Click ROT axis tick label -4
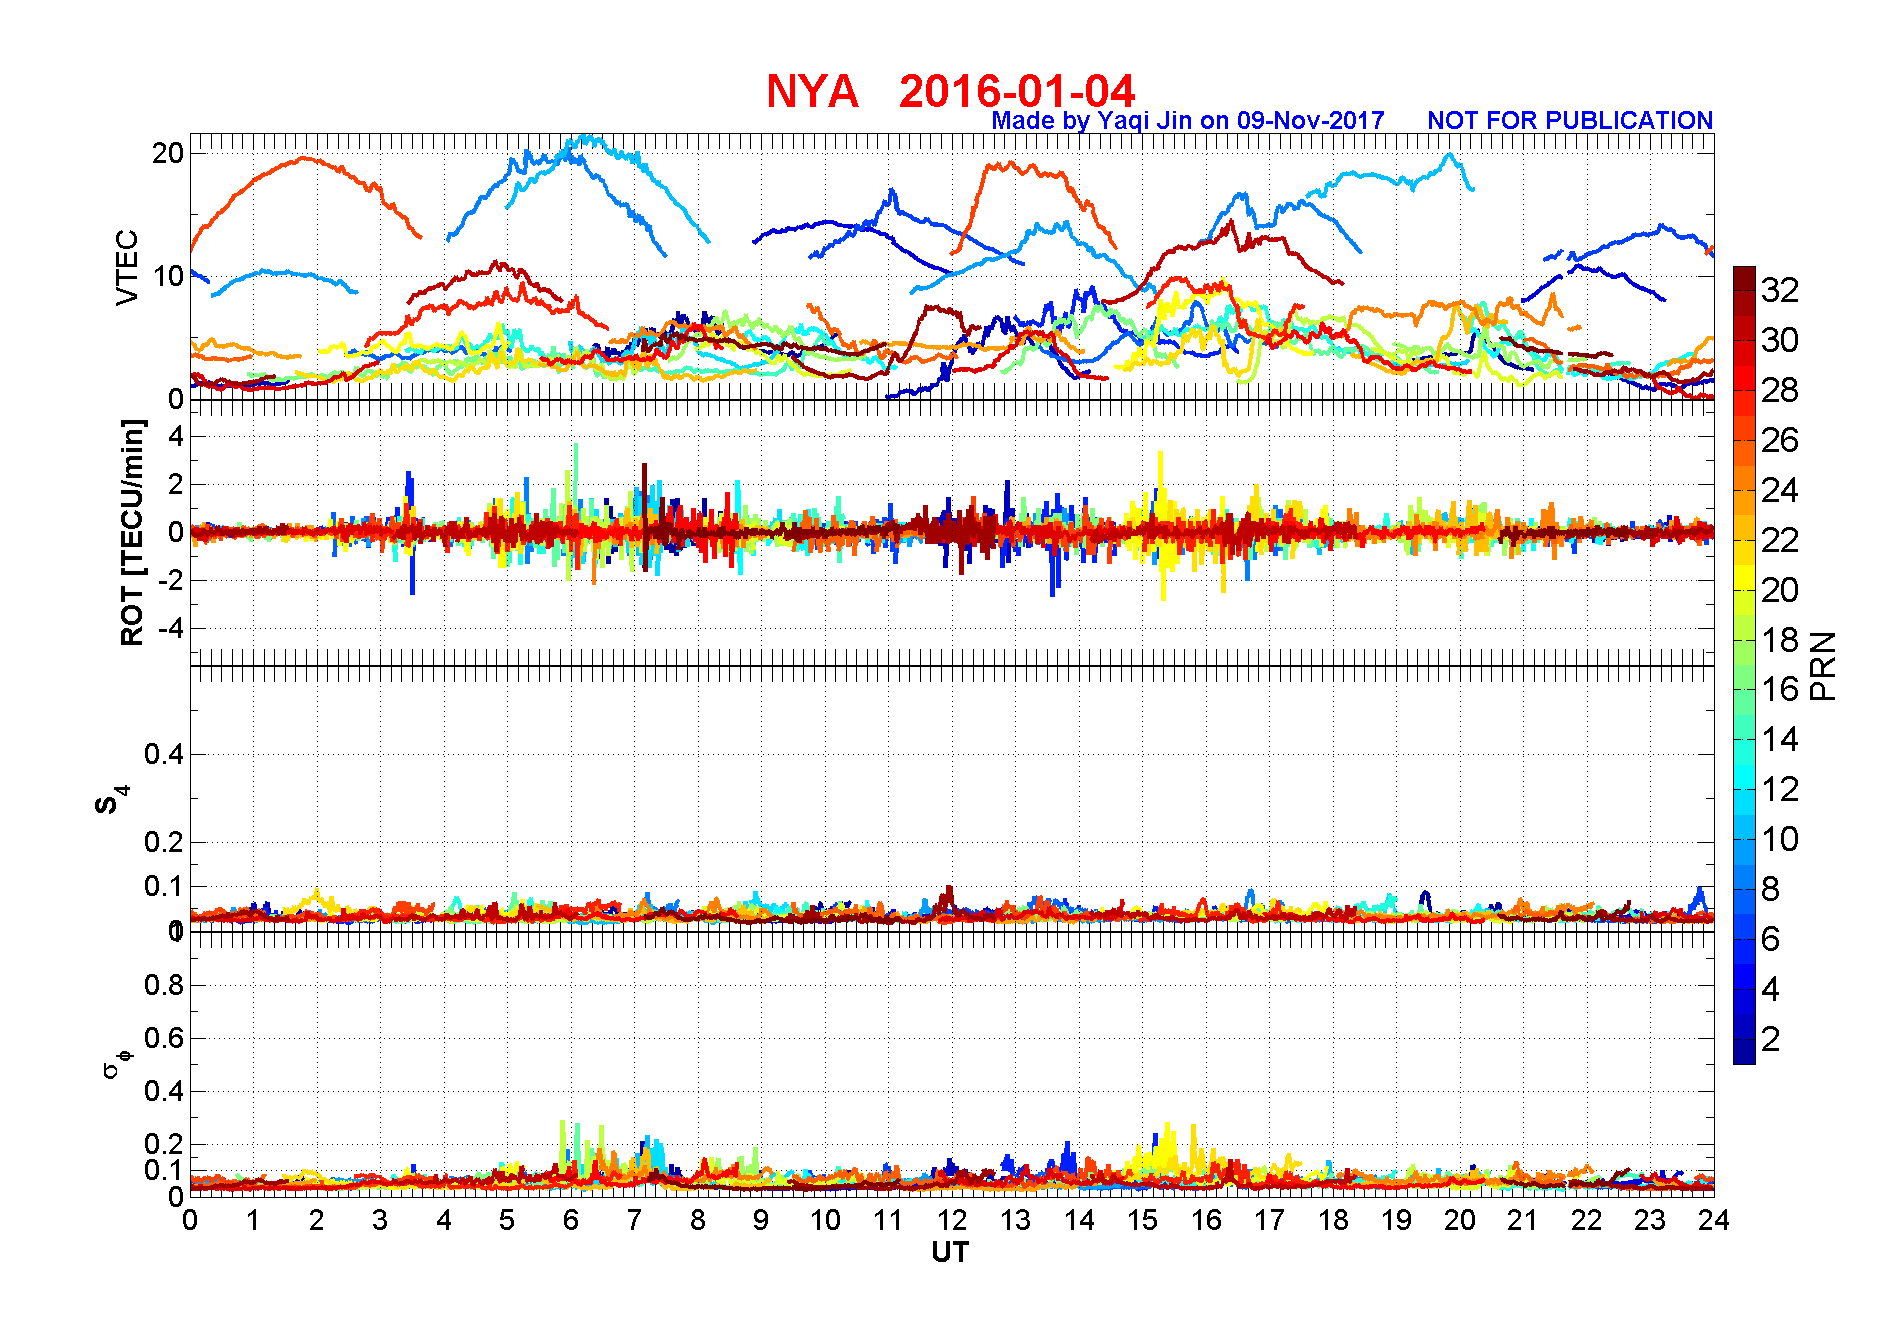1904x1330 pixels. pos(171,628)
